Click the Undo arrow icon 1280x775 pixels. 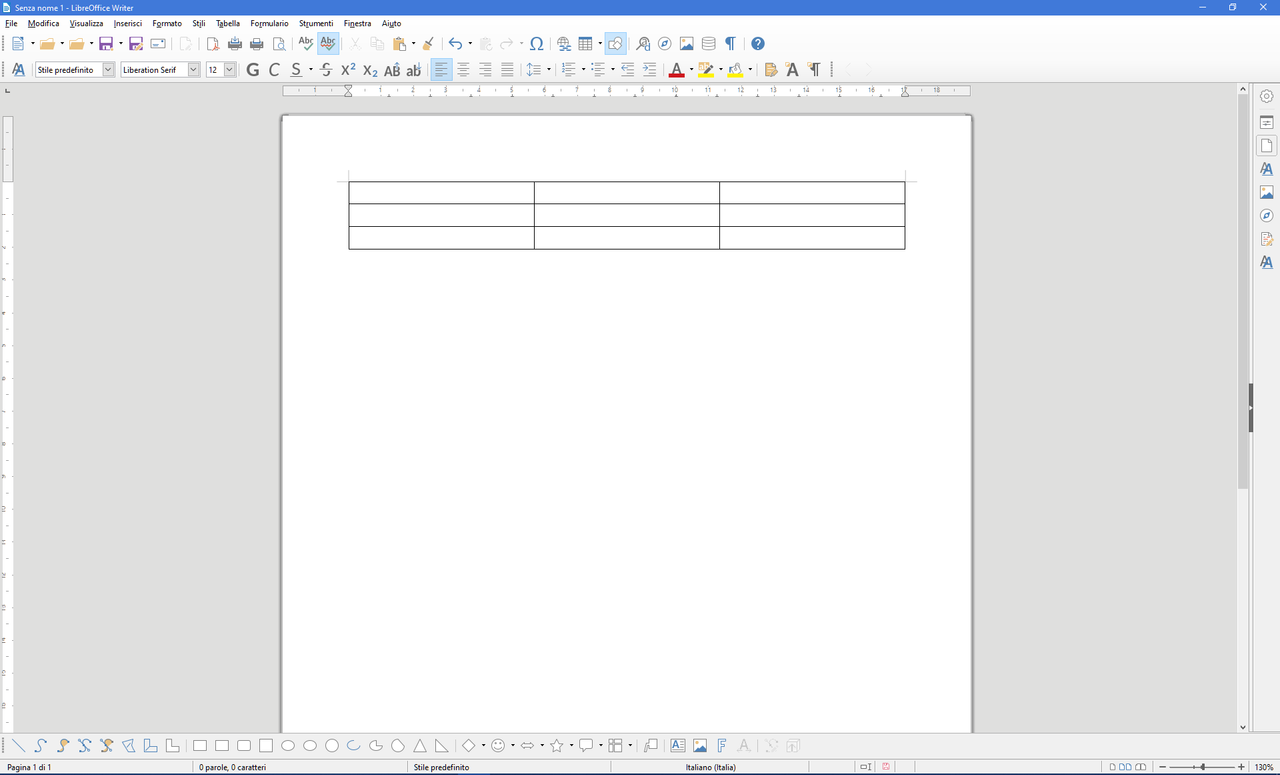pyautogui.click(x=455, y=44)
